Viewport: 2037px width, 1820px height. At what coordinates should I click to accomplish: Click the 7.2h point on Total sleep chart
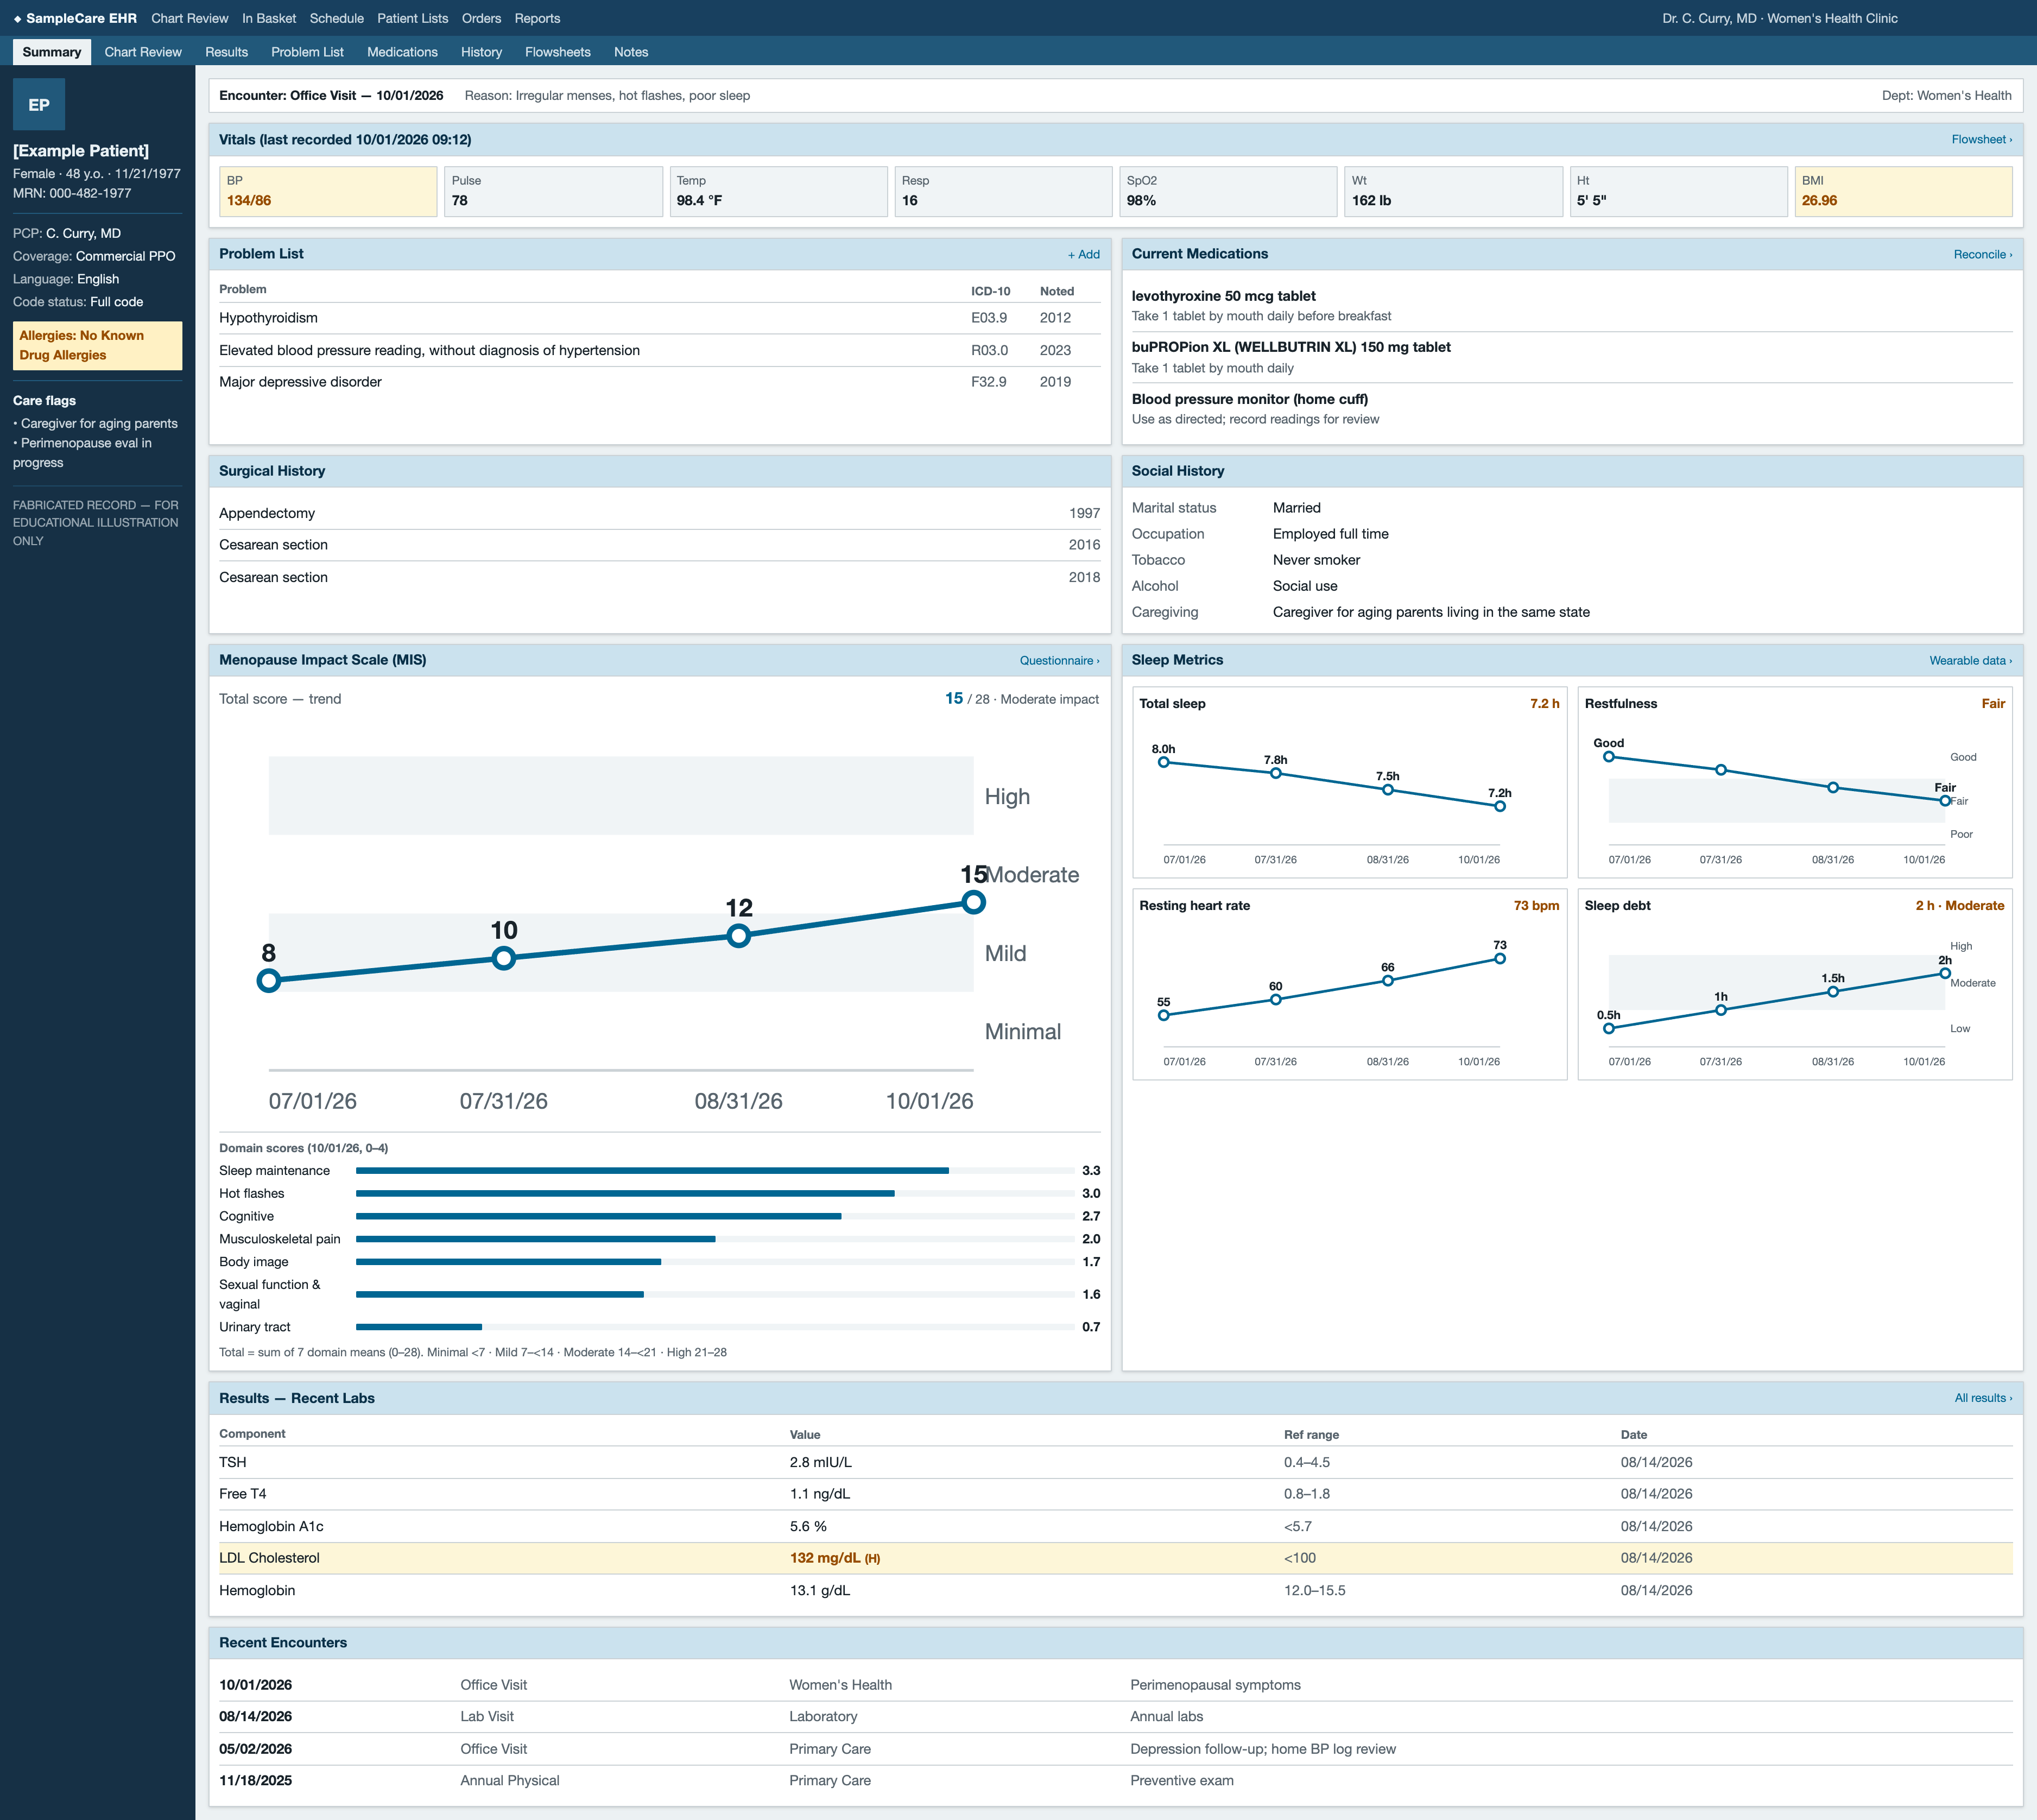click(x=1499, y=806)
